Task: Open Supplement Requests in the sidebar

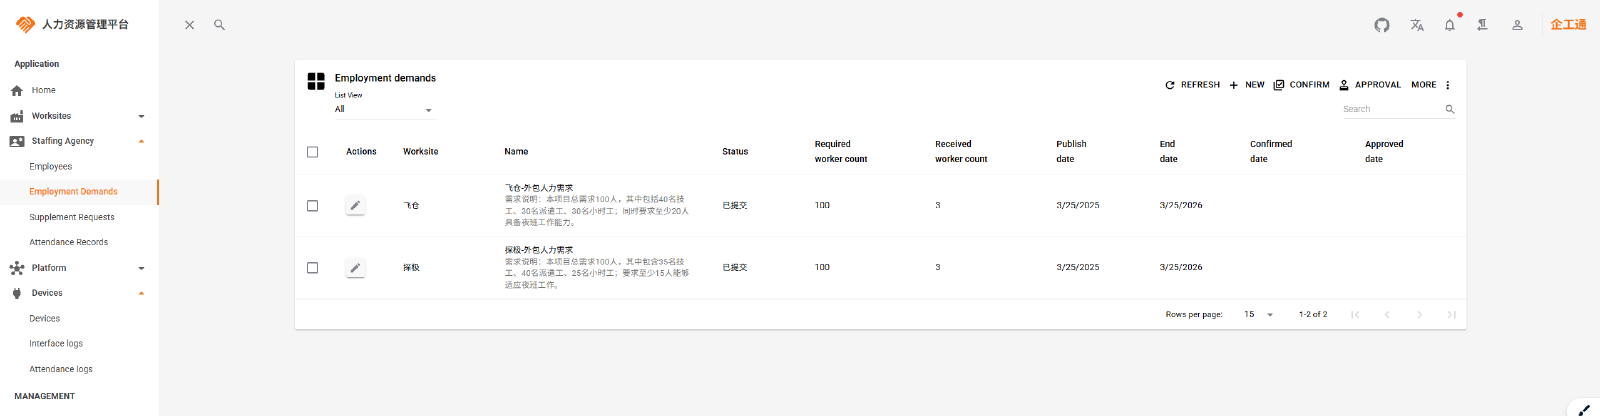Action: tap(72, 217)
